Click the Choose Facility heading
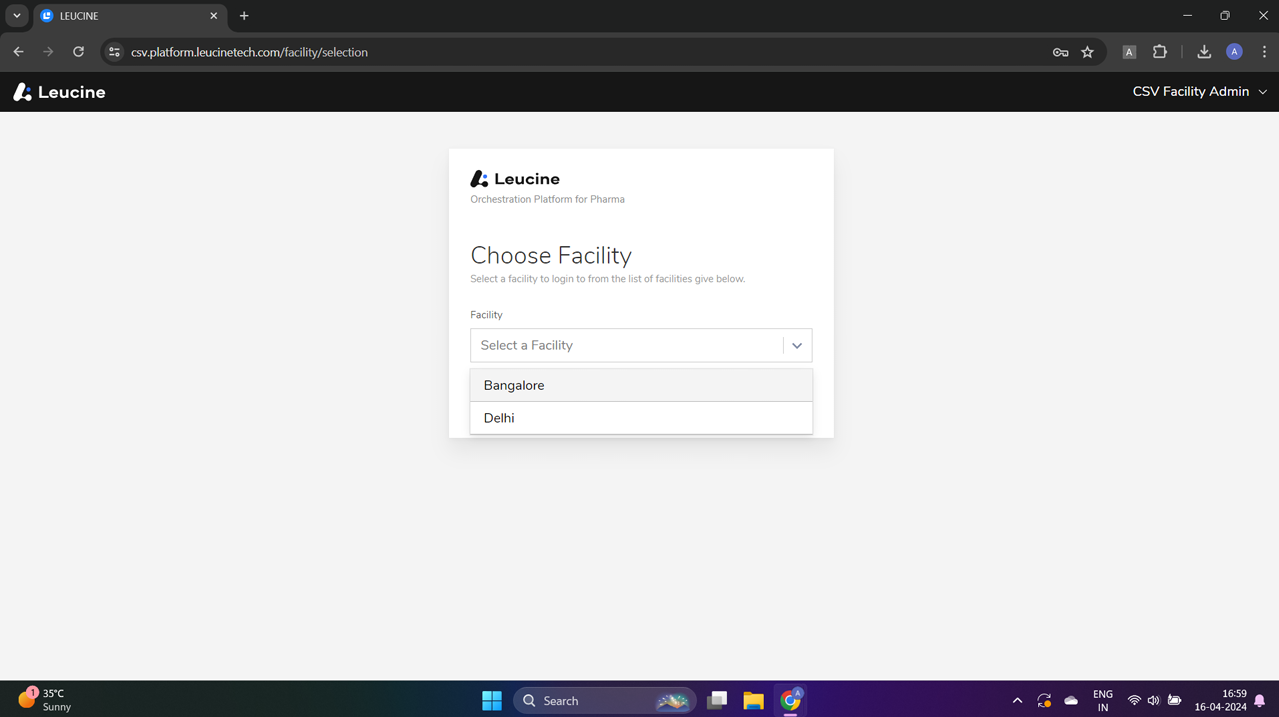Screen dimensions: 1279x717 tap(551, 255)
